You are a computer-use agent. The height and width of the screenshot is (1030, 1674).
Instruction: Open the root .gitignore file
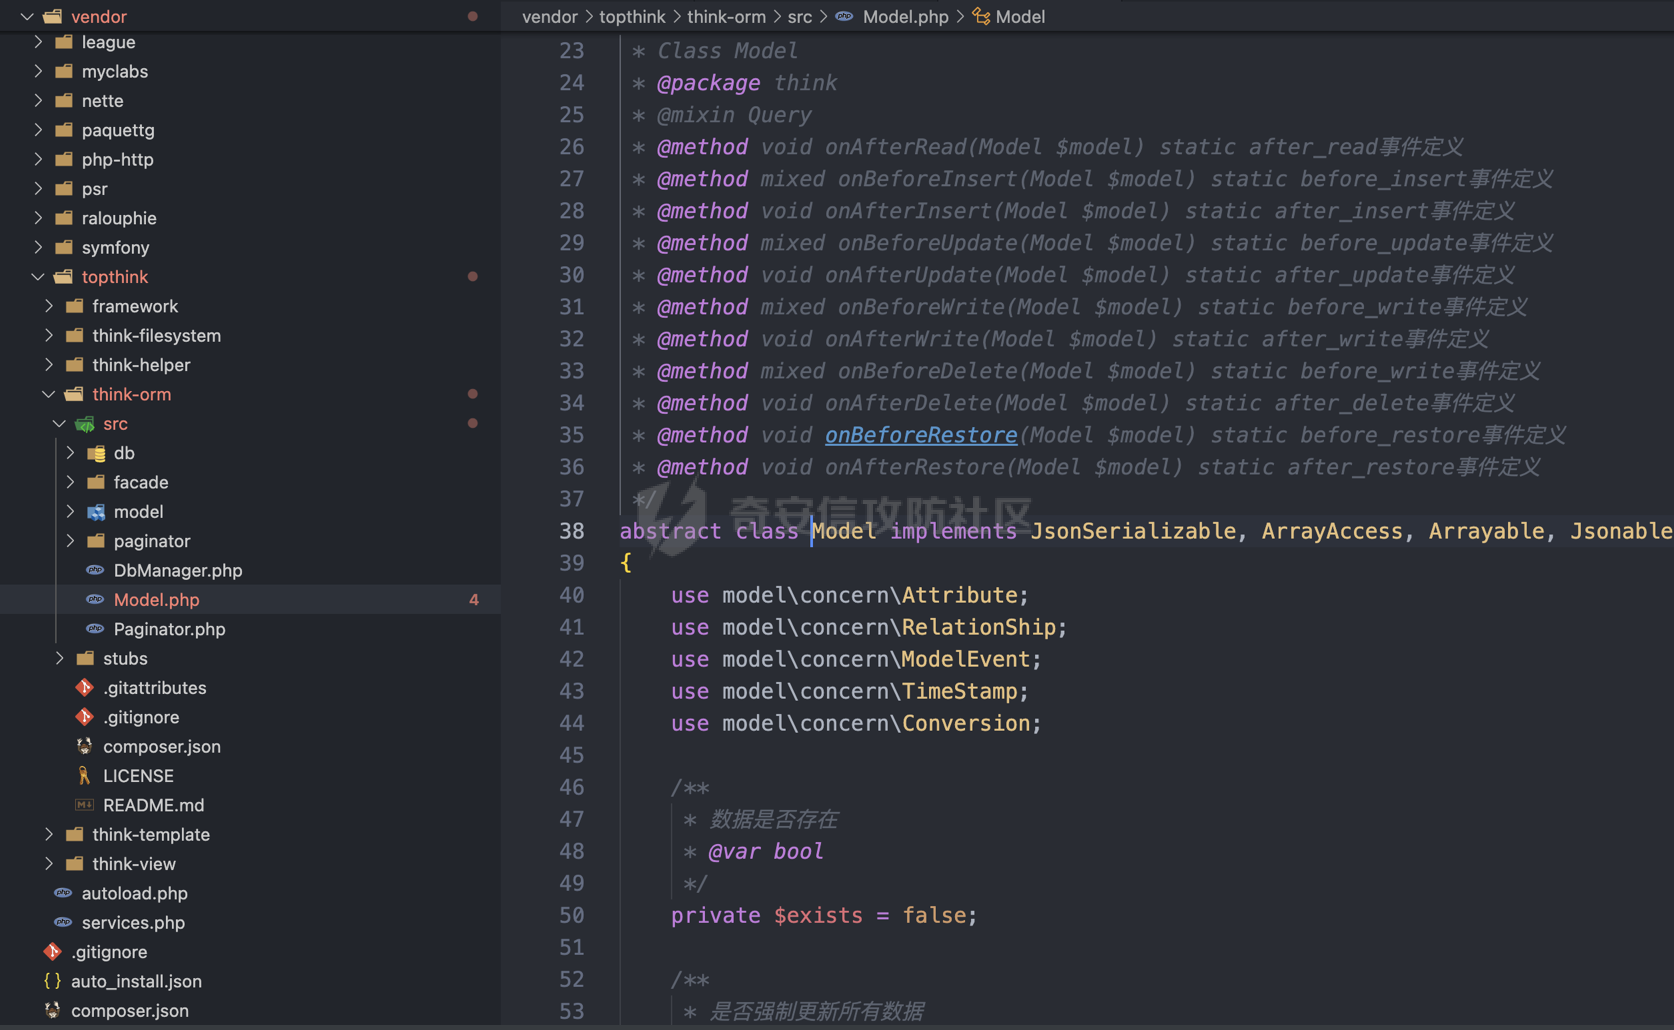(x=109, y=952)
